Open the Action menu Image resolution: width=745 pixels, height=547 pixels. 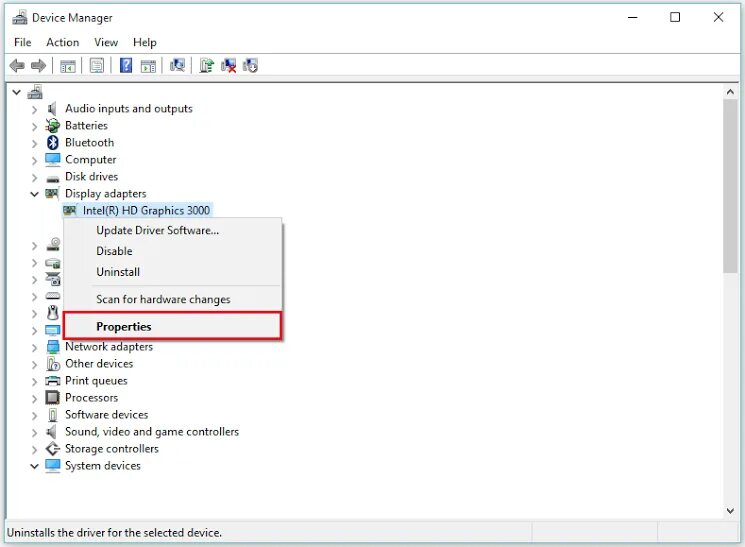tap(63, 42)
